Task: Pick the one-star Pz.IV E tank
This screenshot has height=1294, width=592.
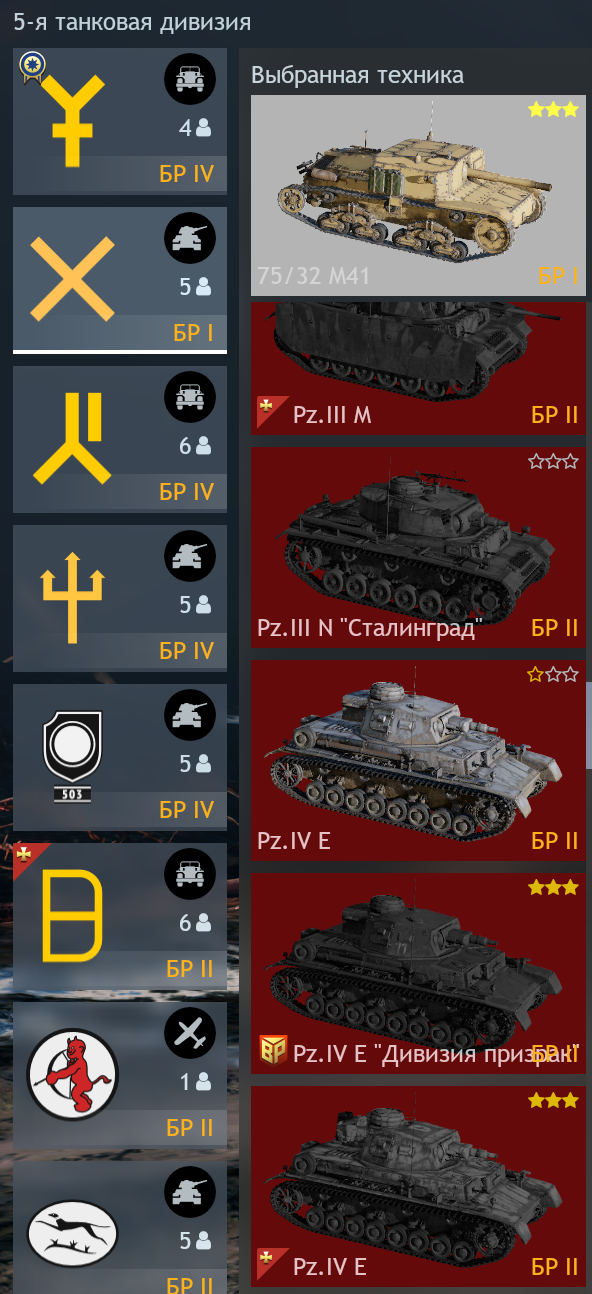Action: pos(418,760)
